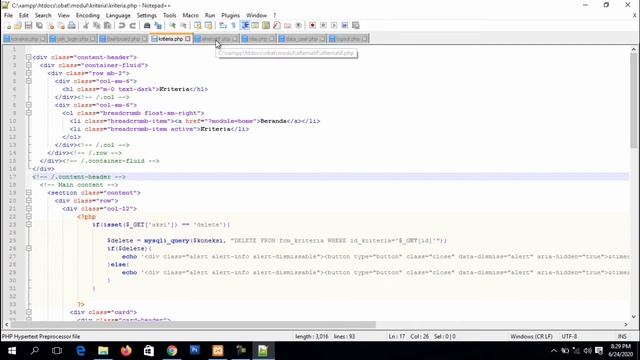Image resolution: width=640 pixels, height=360 pixels.
Task: Toggle INS insert mode in status bar
Action: (622, 336)
